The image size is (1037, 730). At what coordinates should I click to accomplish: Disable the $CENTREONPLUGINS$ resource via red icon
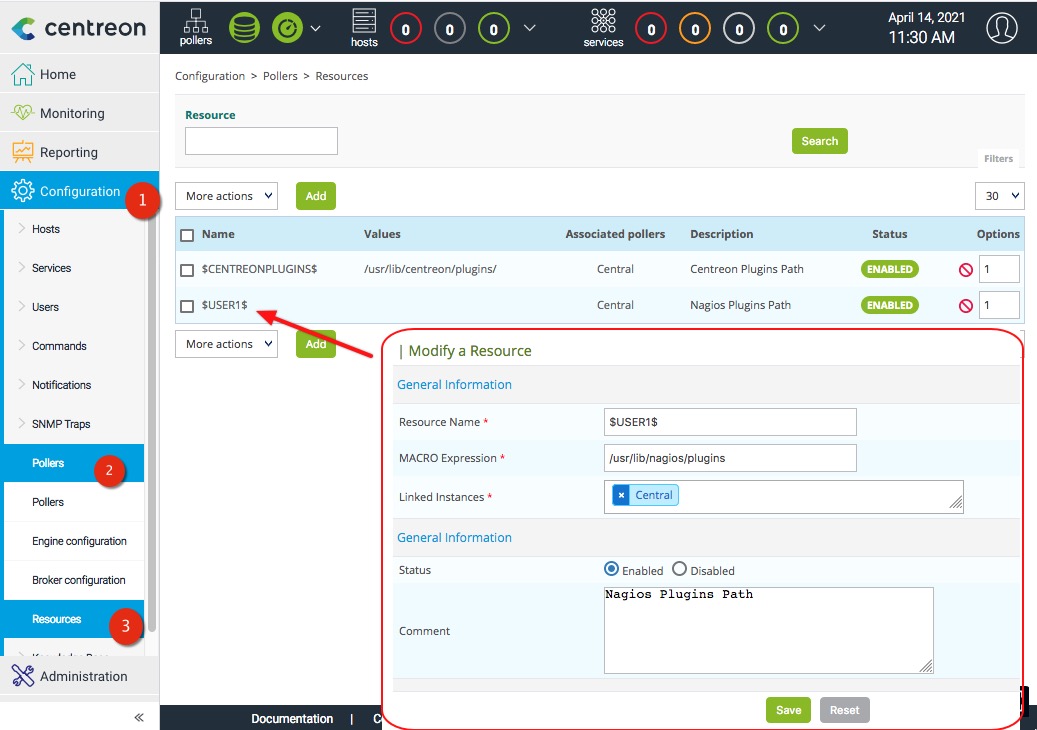click(966, 270)
